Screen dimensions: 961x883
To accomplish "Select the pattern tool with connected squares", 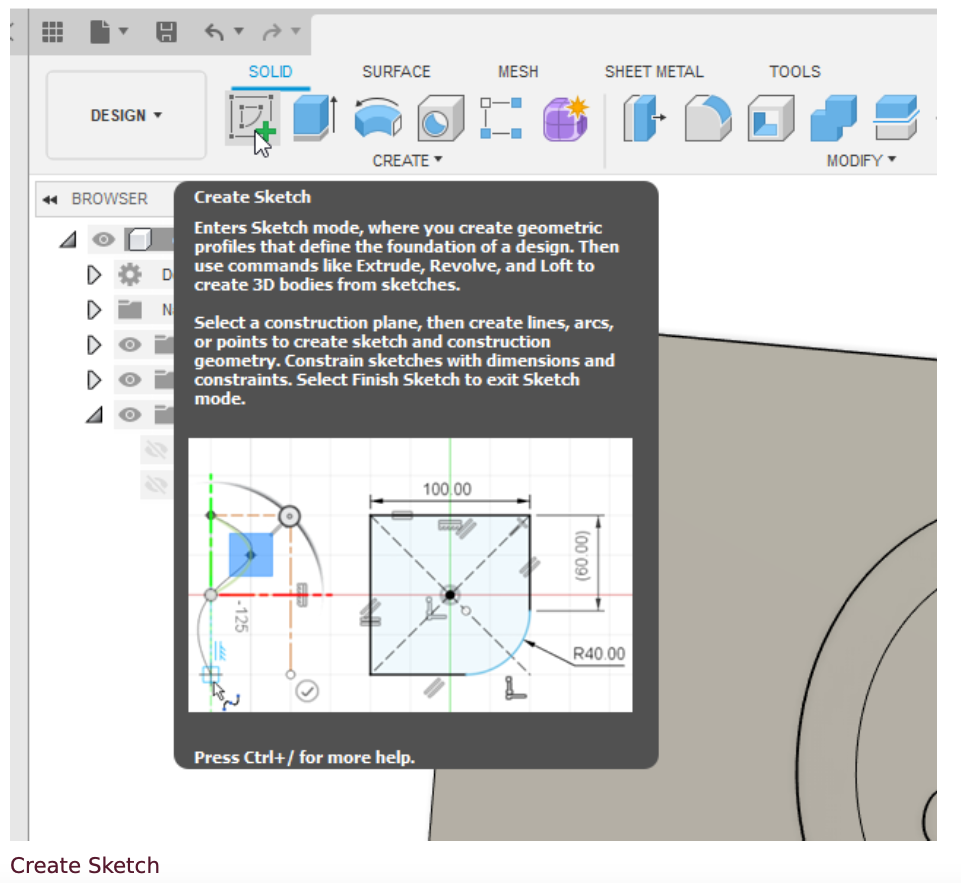I will 501,118.
